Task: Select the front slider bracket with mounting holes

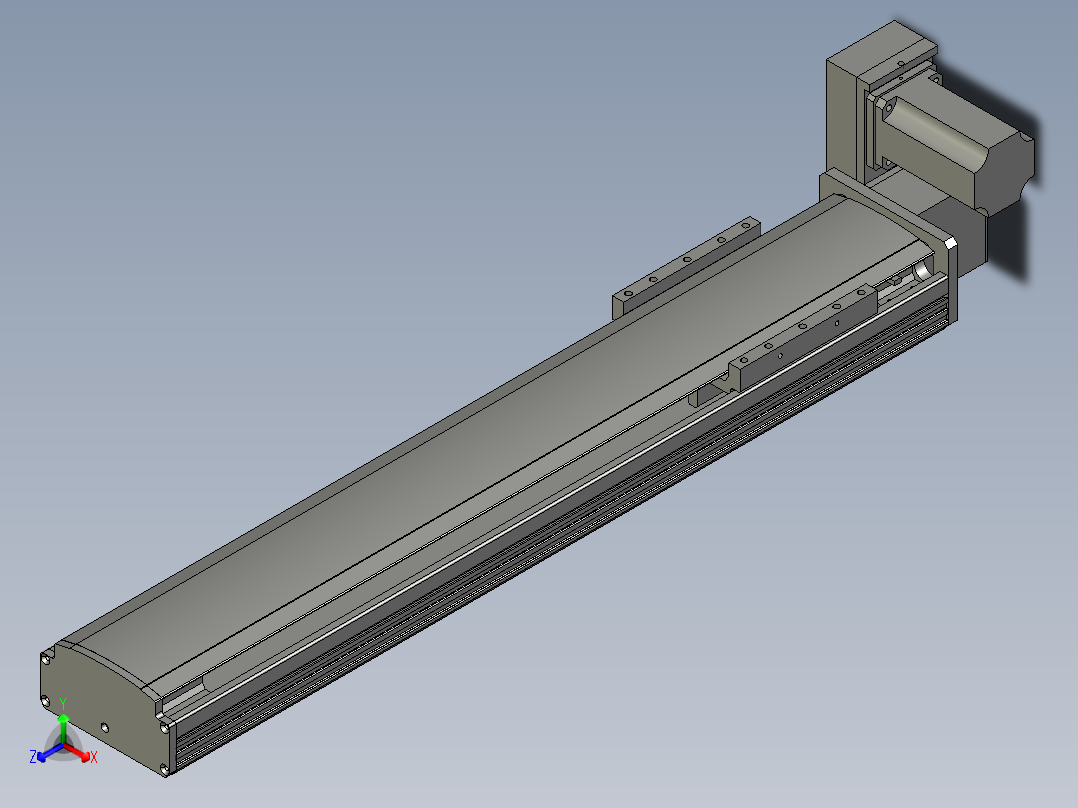Action: tap(802, 336)
